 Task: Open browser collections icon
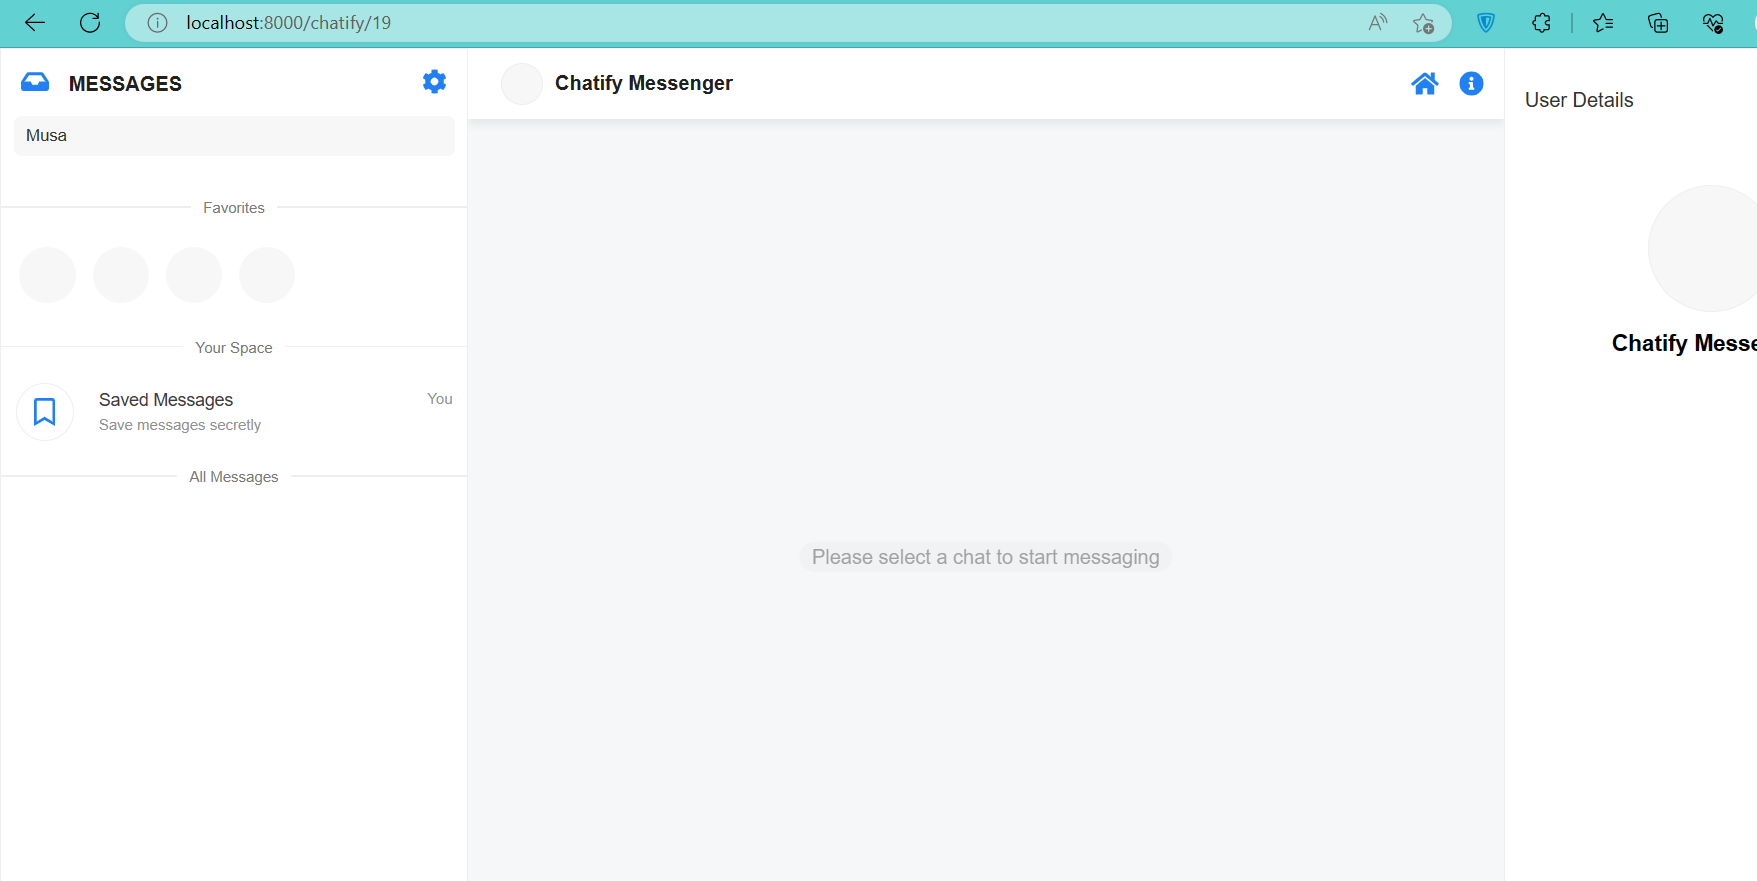(x=1658, y=23)
